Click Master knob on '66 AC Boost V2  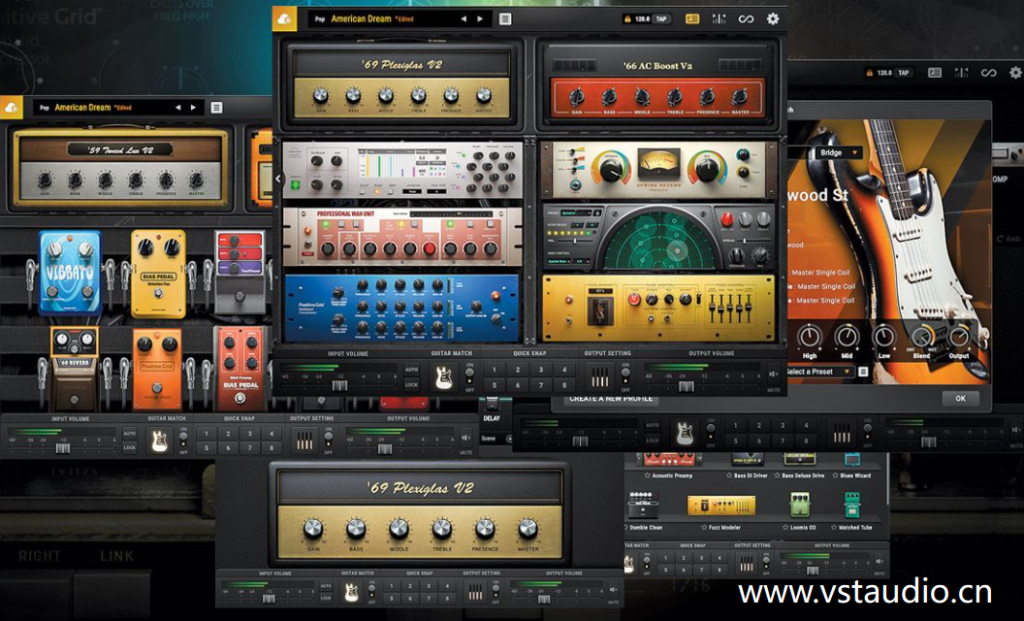740,97
